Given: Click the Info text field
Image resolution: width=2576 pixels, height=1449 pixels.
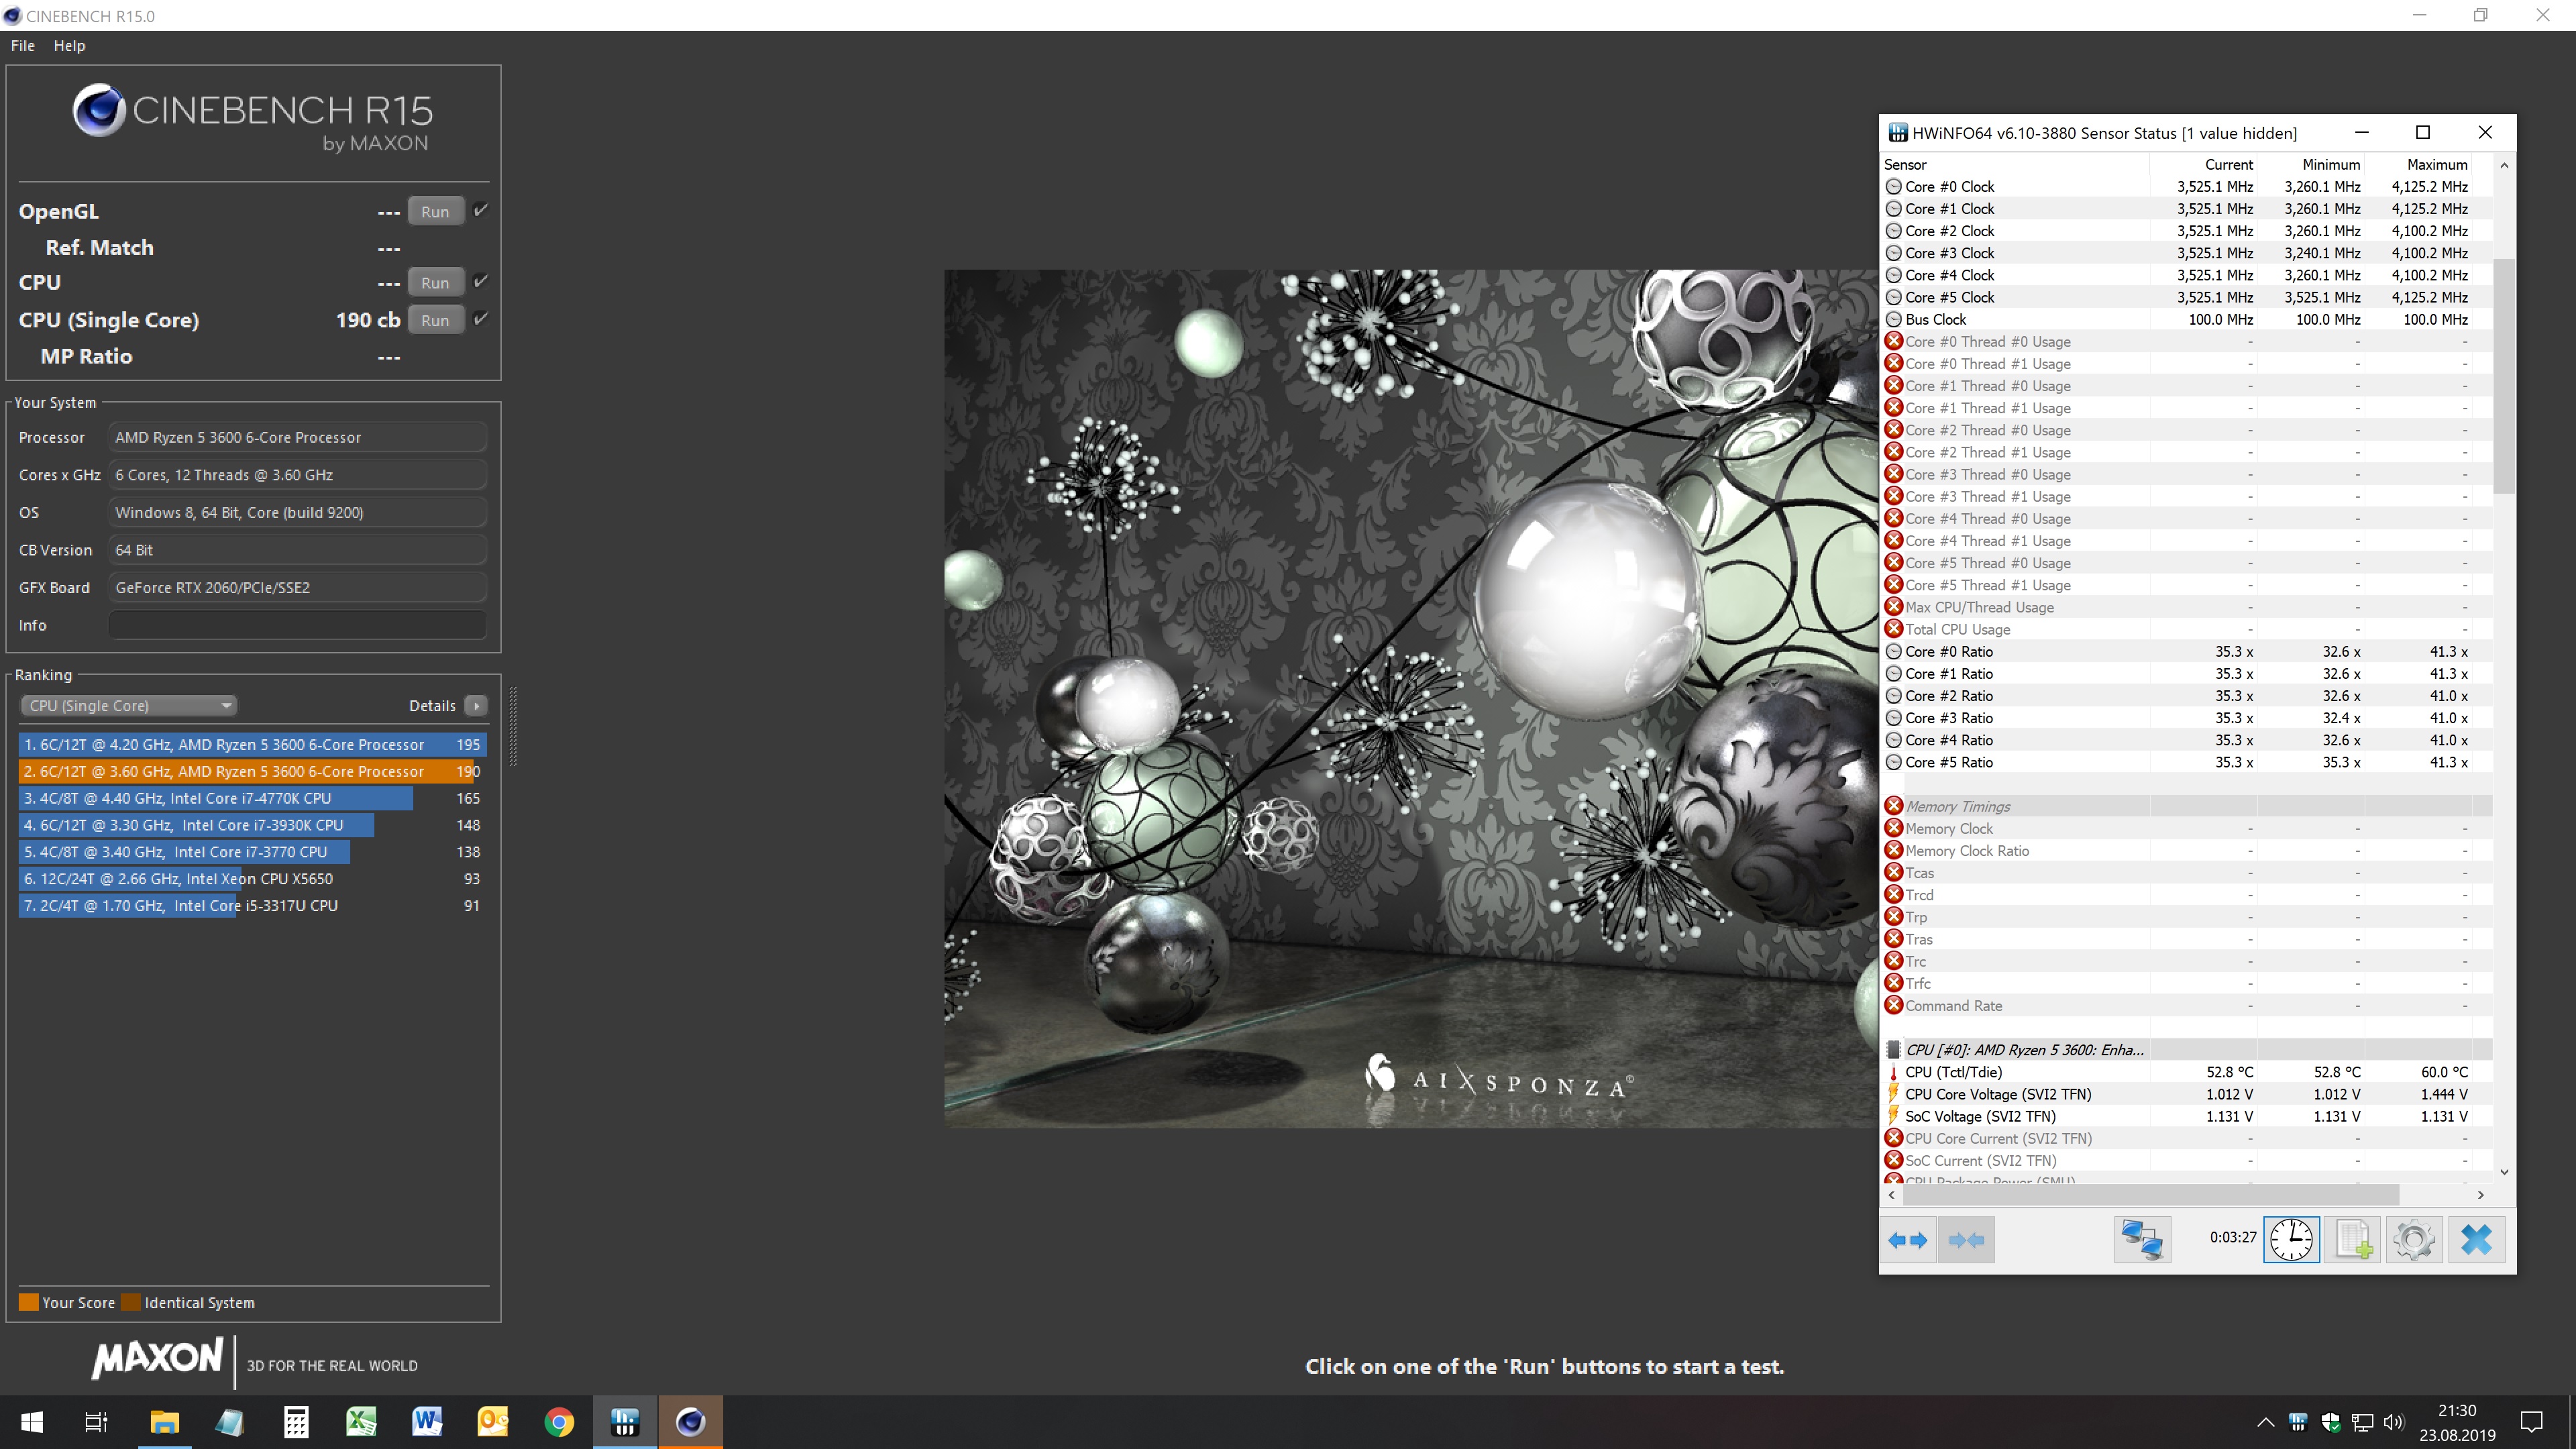Looking at the screenshot, I should click(x=297, y=625).
